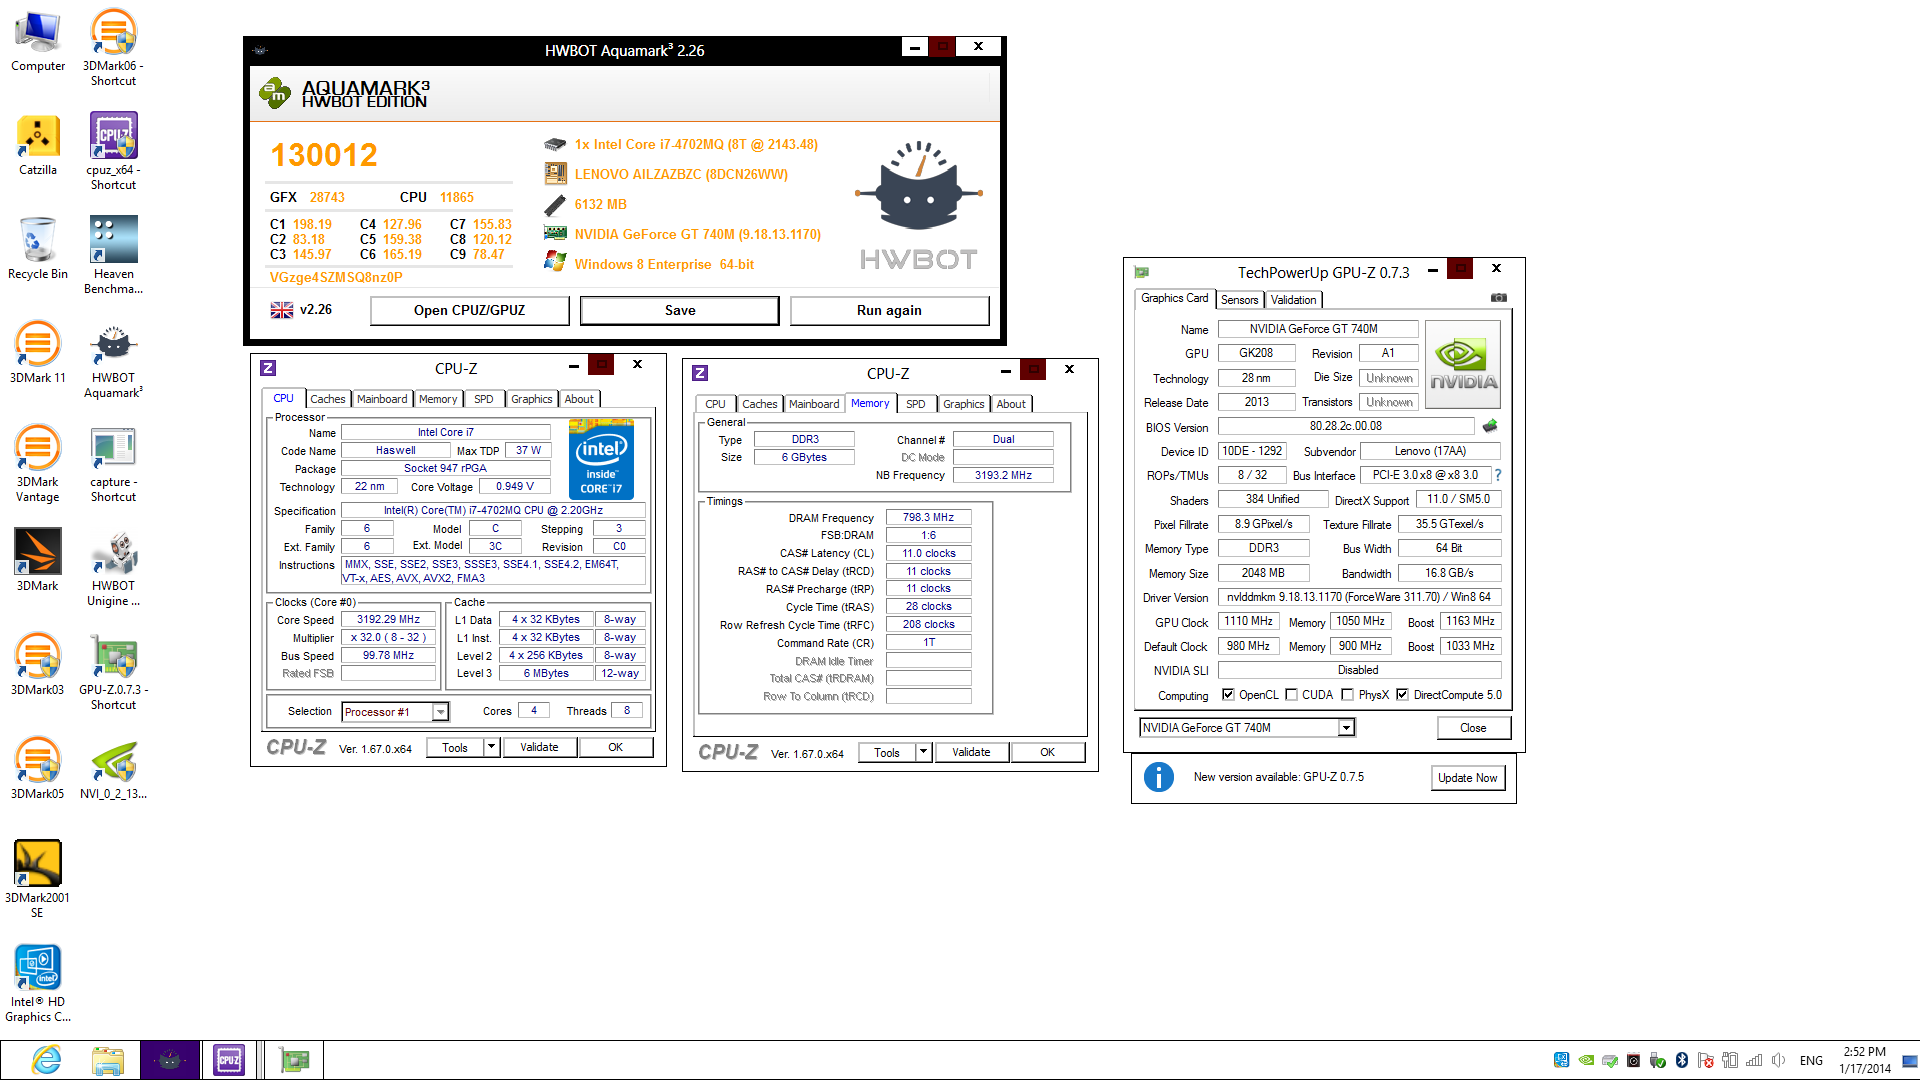The image size is (1920, 1080).
Task: Click ENG language indicator in tray
Action: (x=1811, y=1060)
